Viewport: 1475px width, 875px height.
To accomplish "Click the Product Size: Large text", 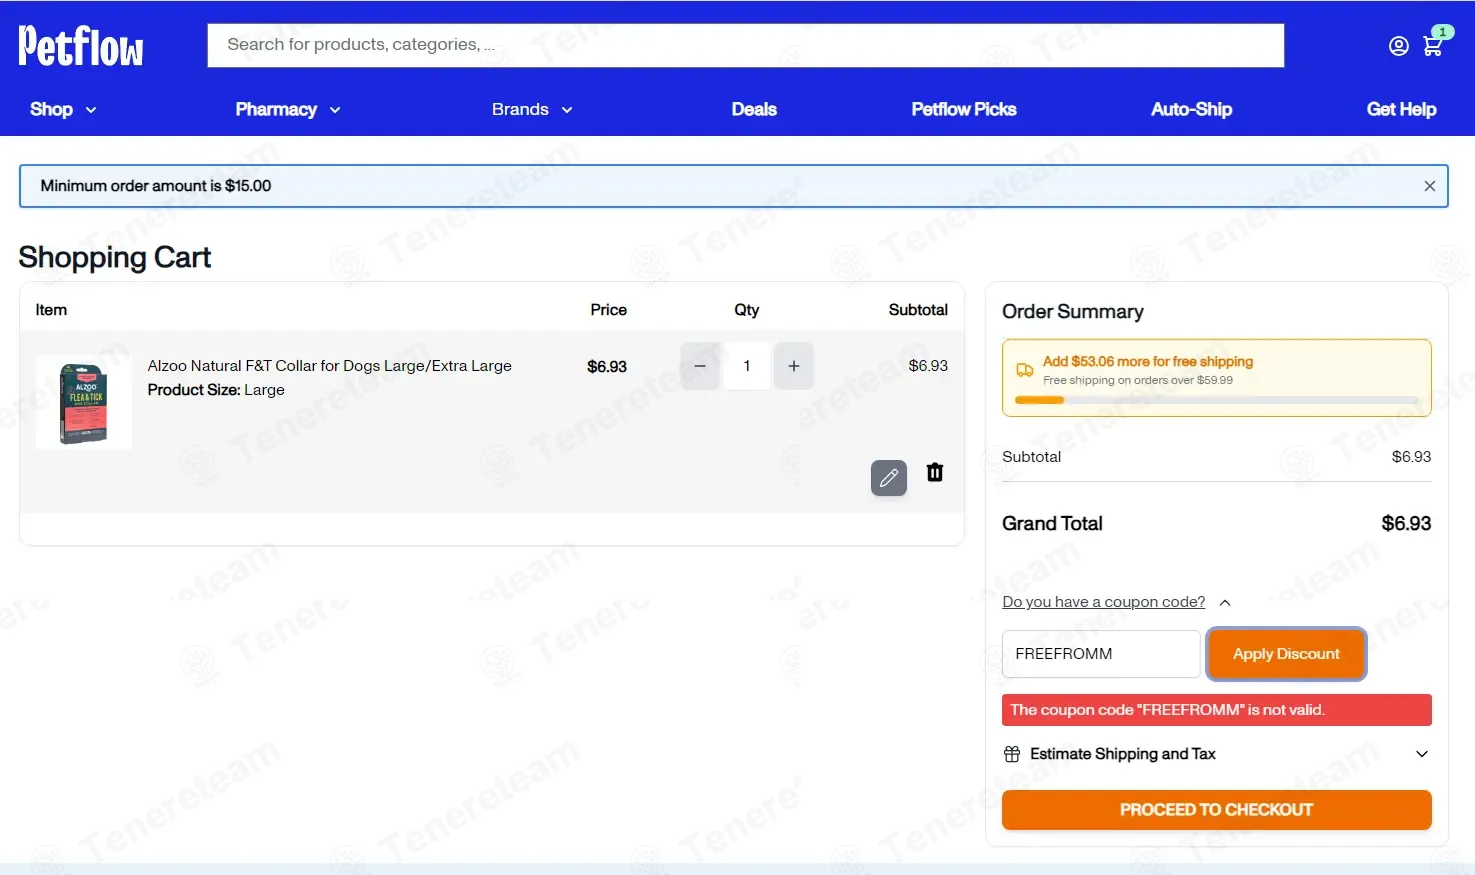I will (216, 390).
